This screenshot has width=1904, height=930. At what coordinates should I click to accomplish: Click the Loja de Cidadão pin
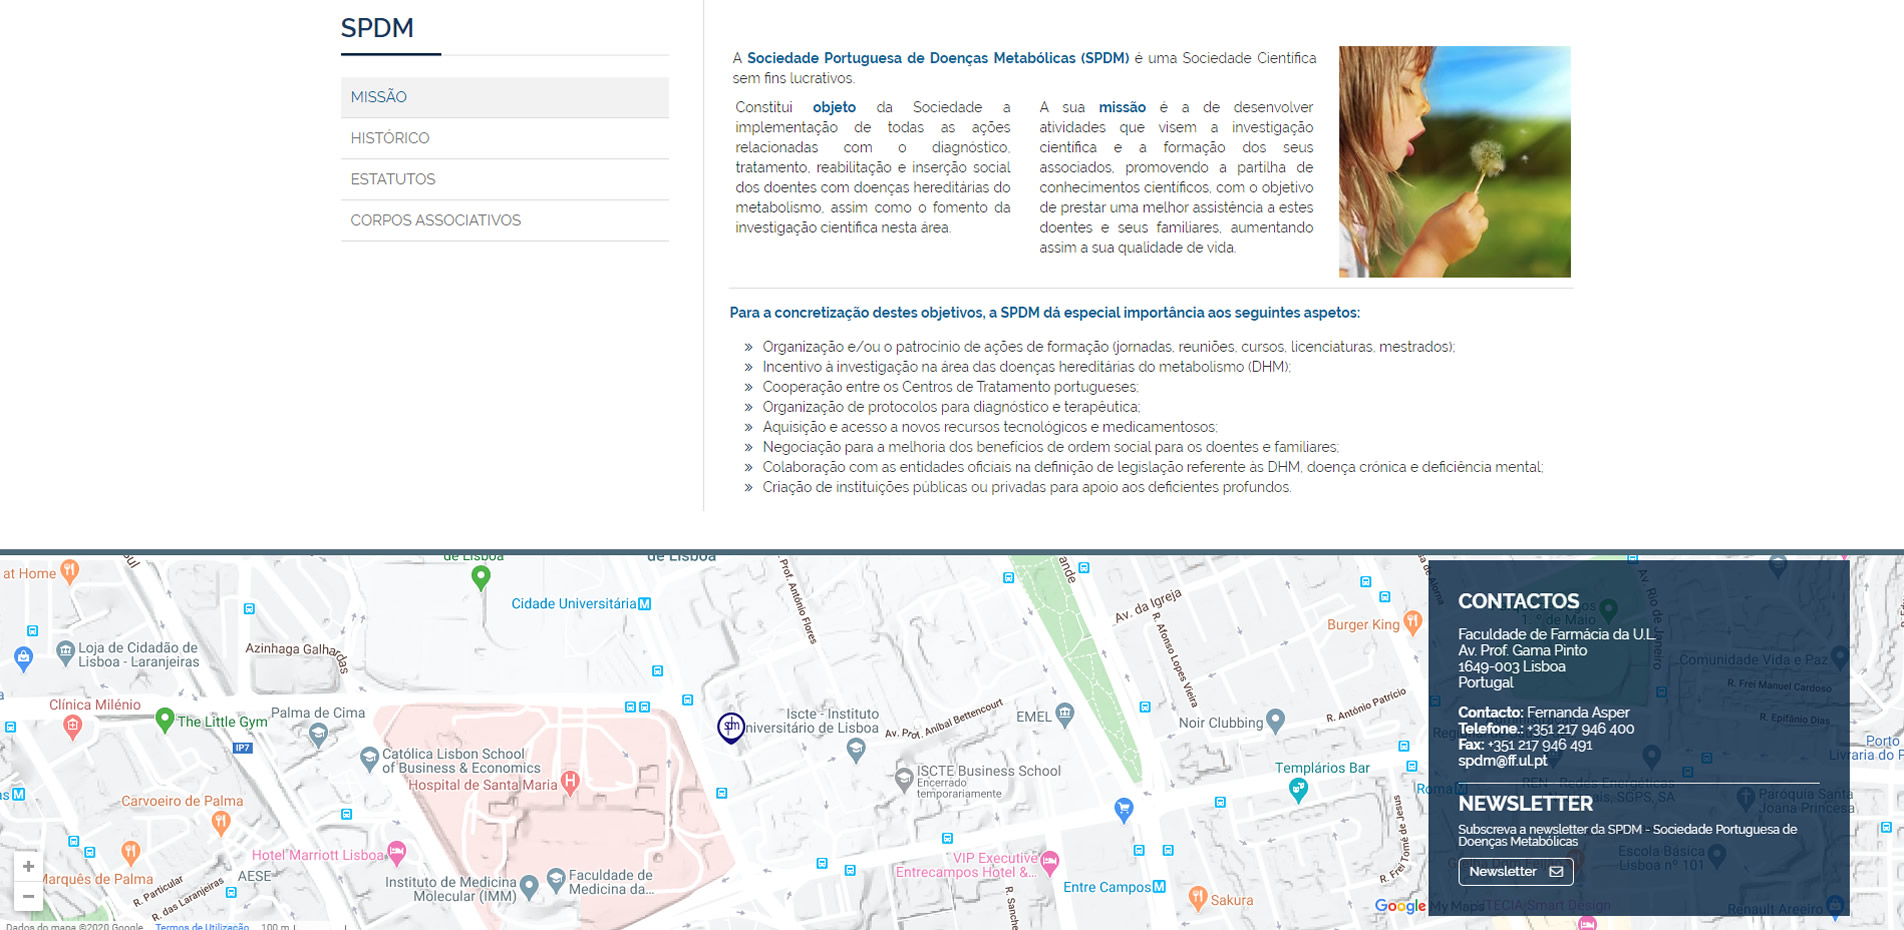tap(66, 653)
